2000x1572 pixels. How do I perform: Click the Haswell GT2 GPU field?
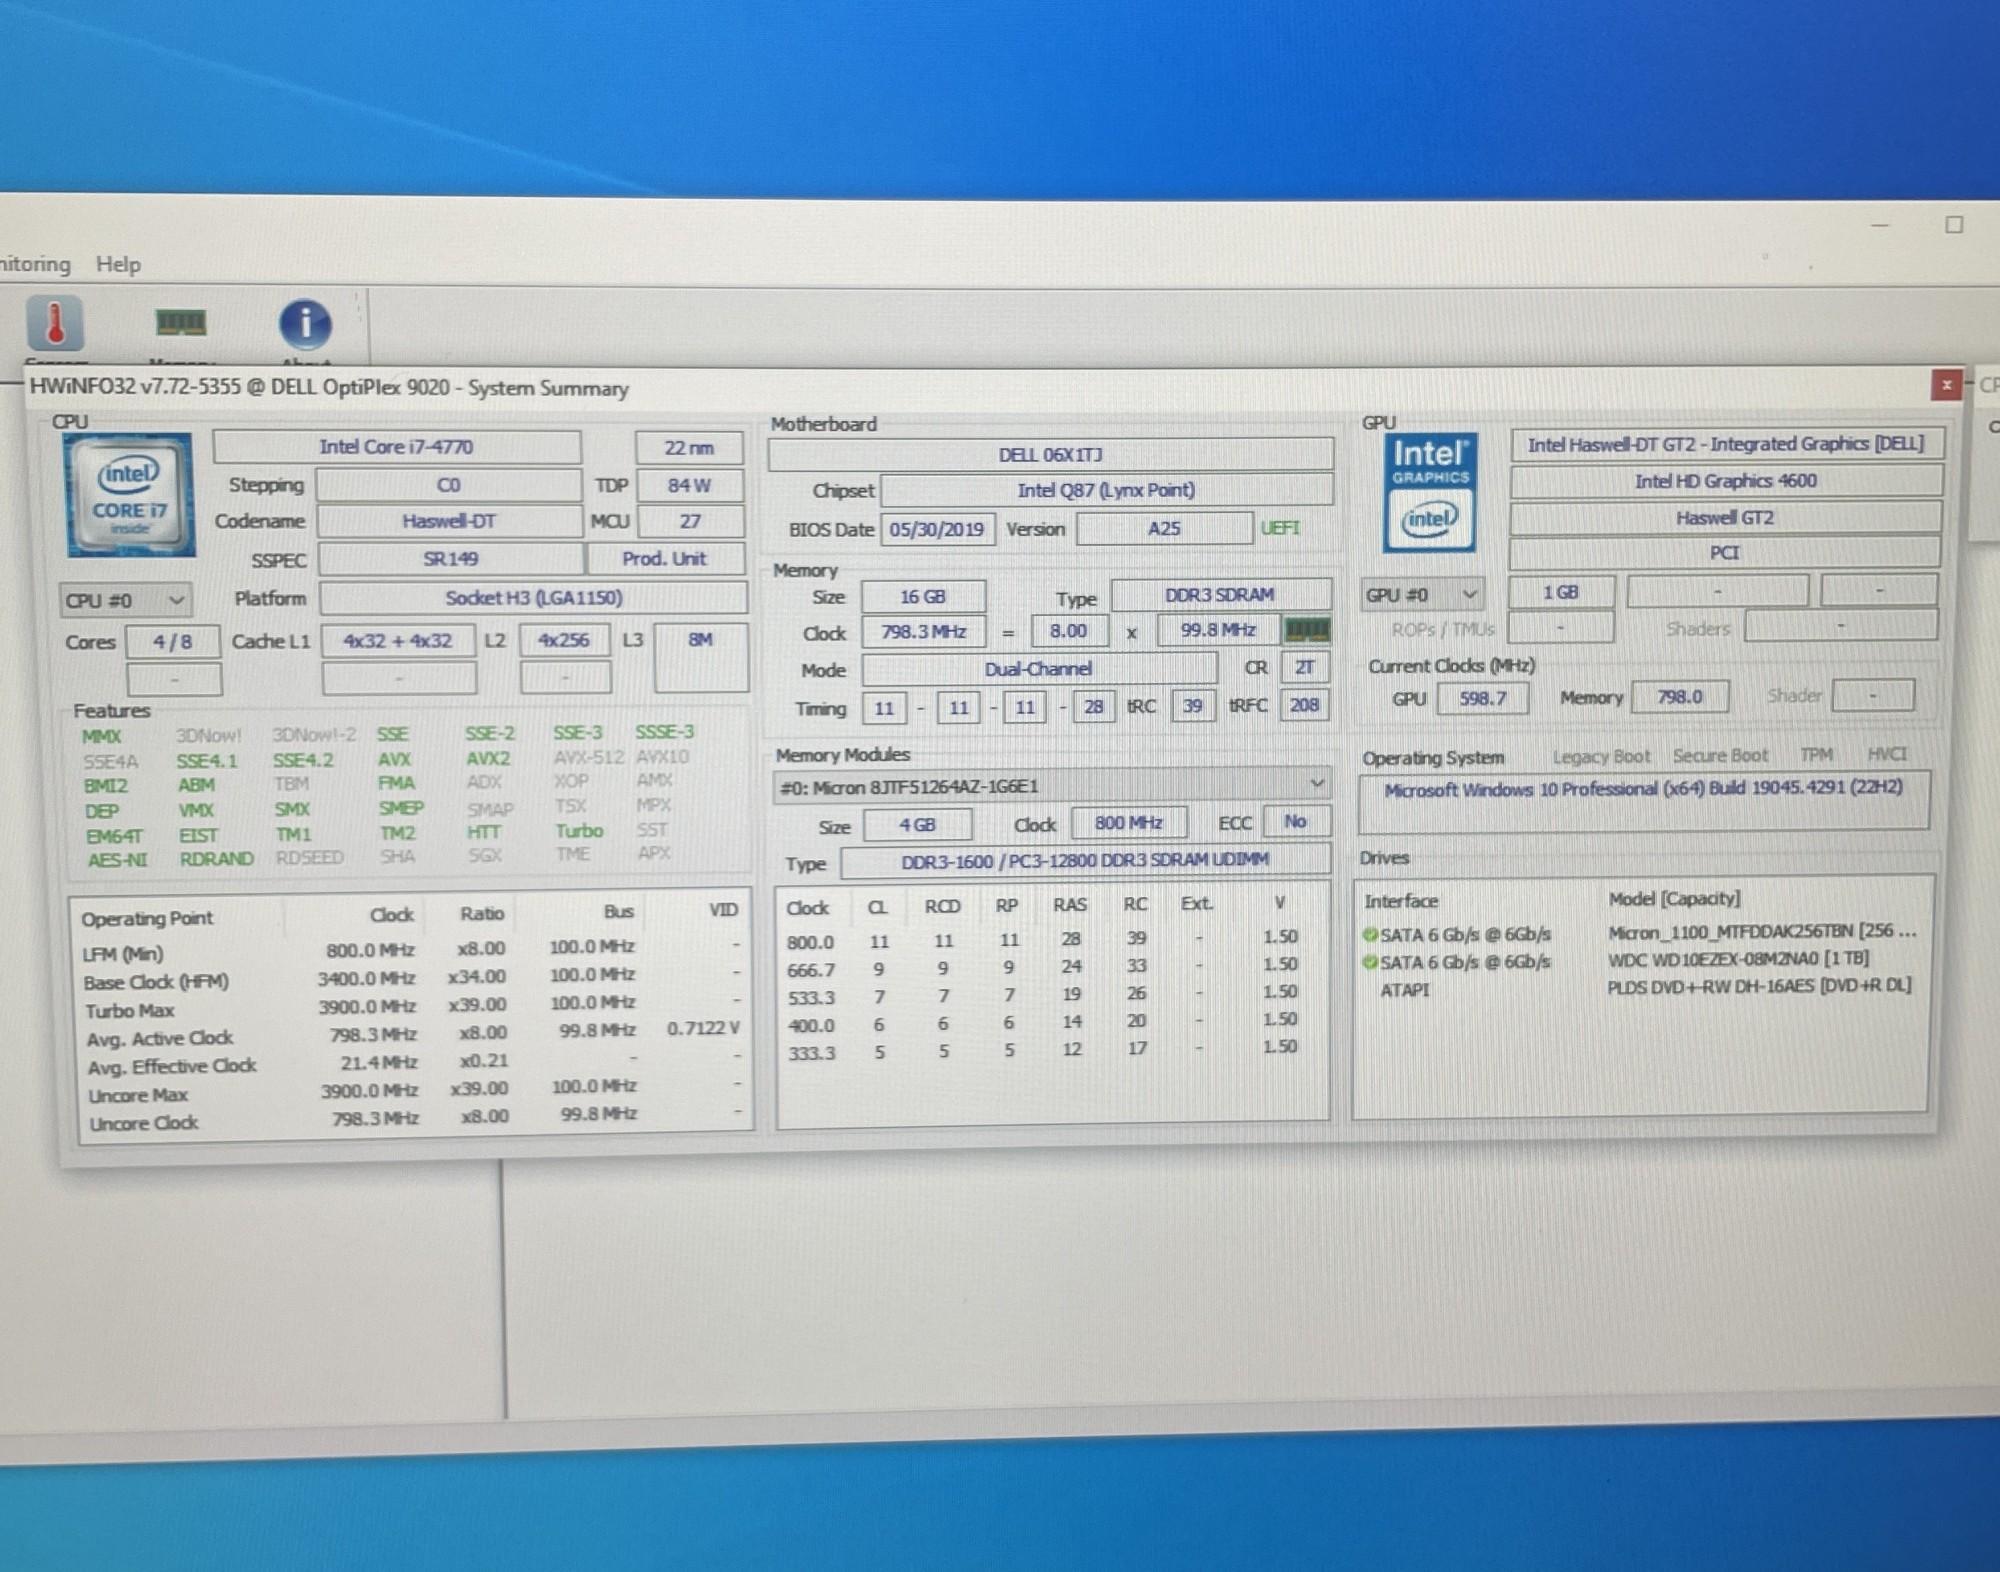[x=1725, y=517]
